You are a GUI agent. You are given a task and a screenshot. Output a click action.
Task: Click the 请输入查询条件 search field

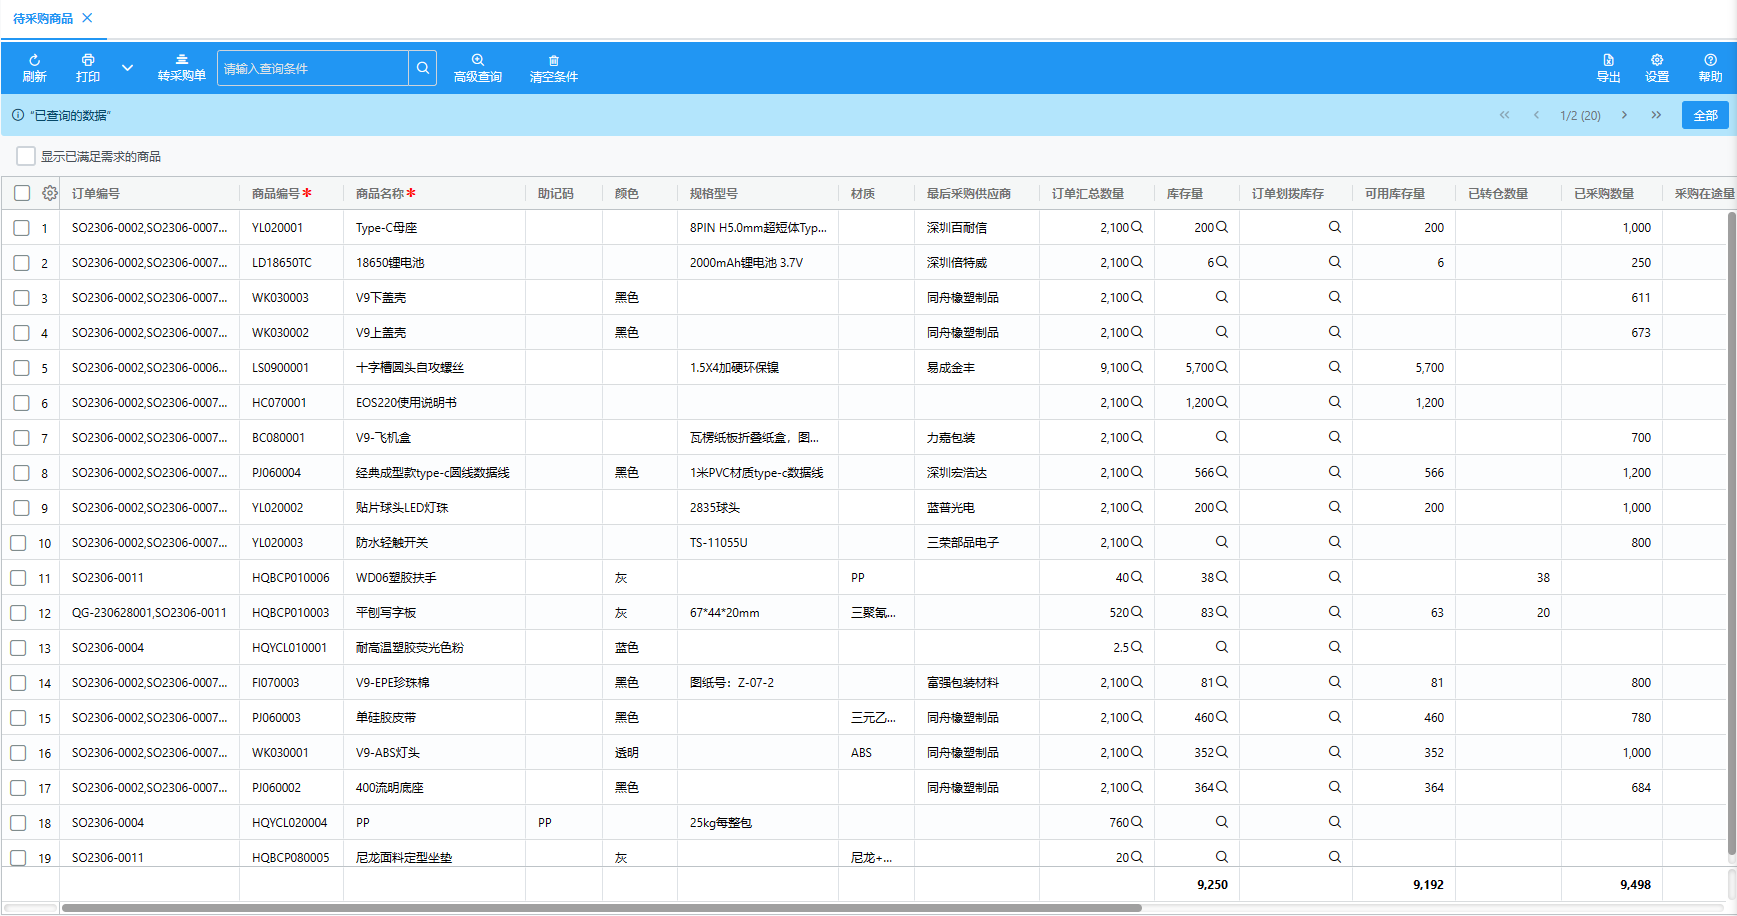pyautogui.click(x=312, y=68)
